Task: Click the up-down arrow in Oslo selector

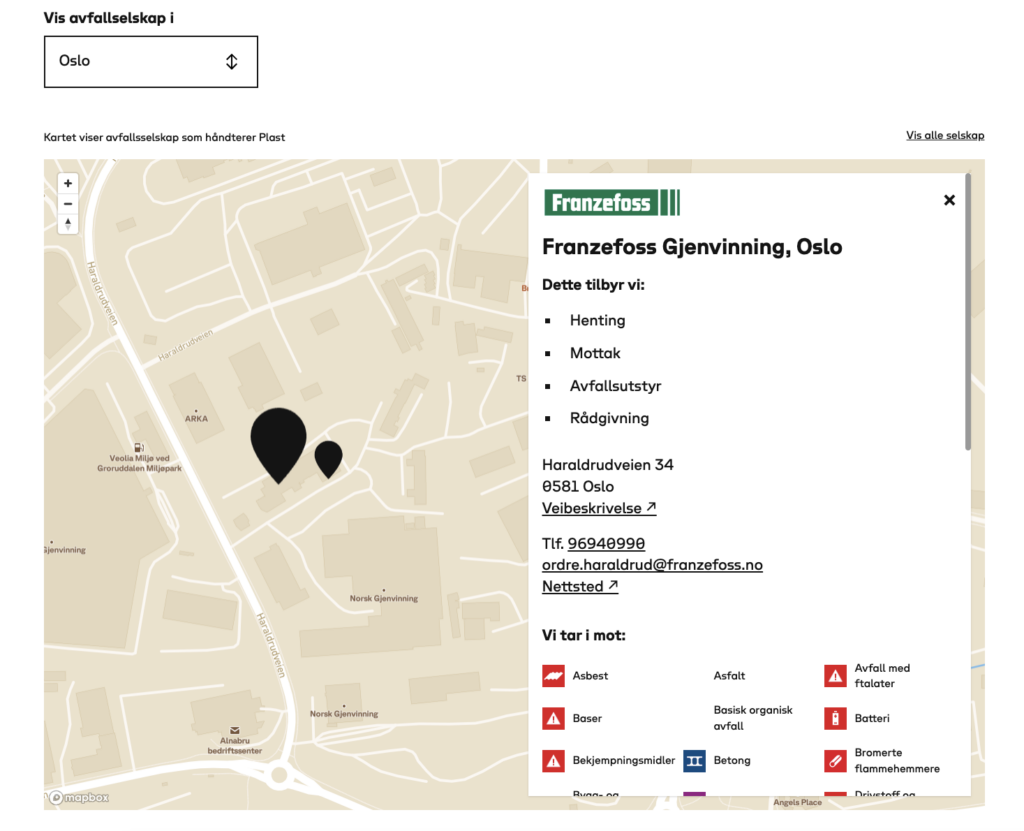Action: [232, 61]
